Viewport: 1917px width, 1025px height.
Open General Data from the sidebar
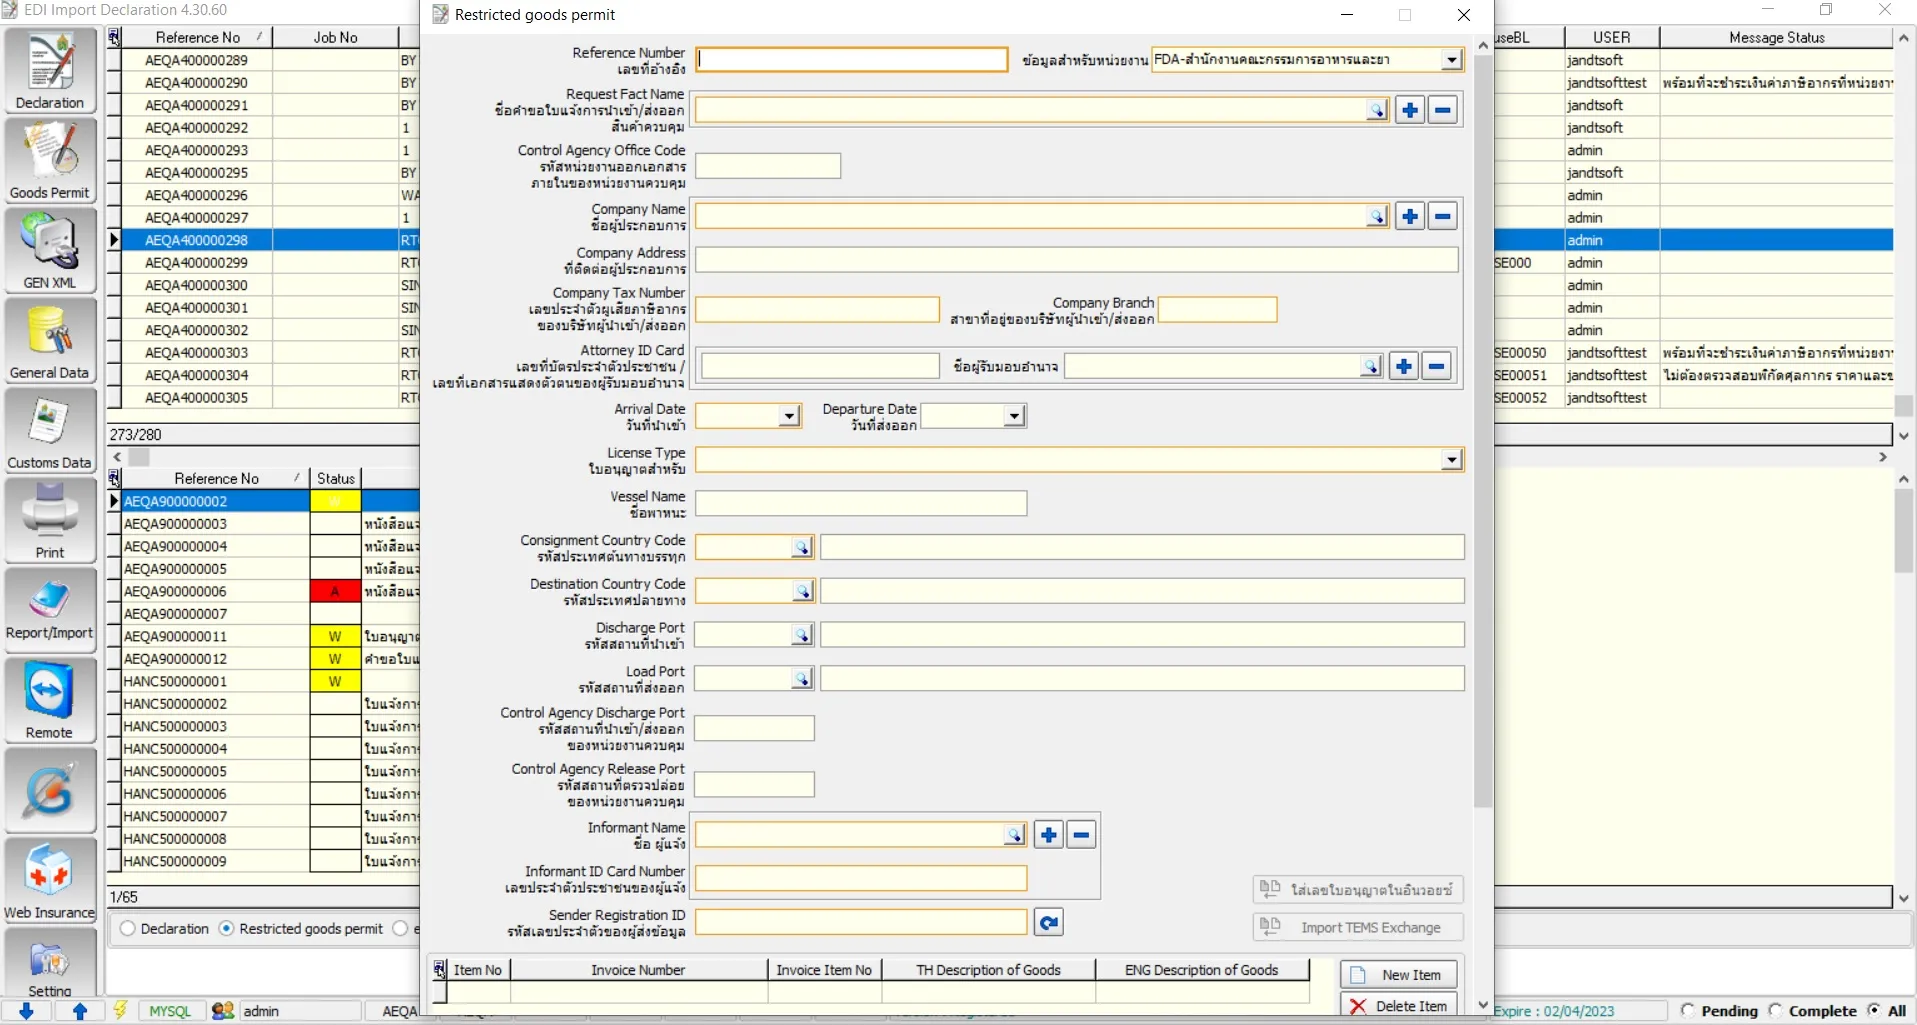(50, 340)
